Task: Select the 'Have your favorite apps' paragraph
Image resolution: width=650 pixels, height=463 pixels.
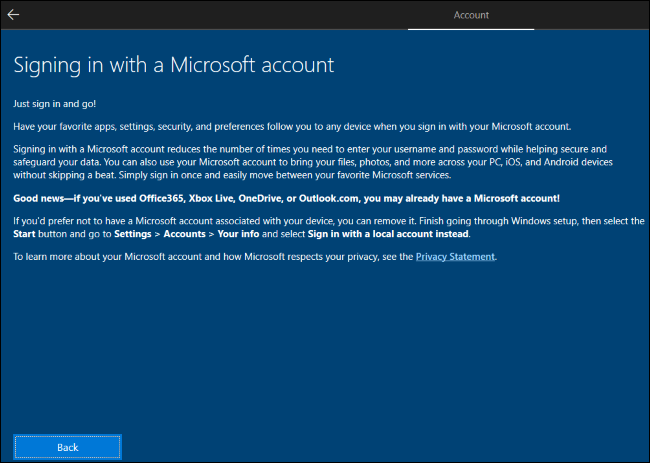Action: click(290, 126)
